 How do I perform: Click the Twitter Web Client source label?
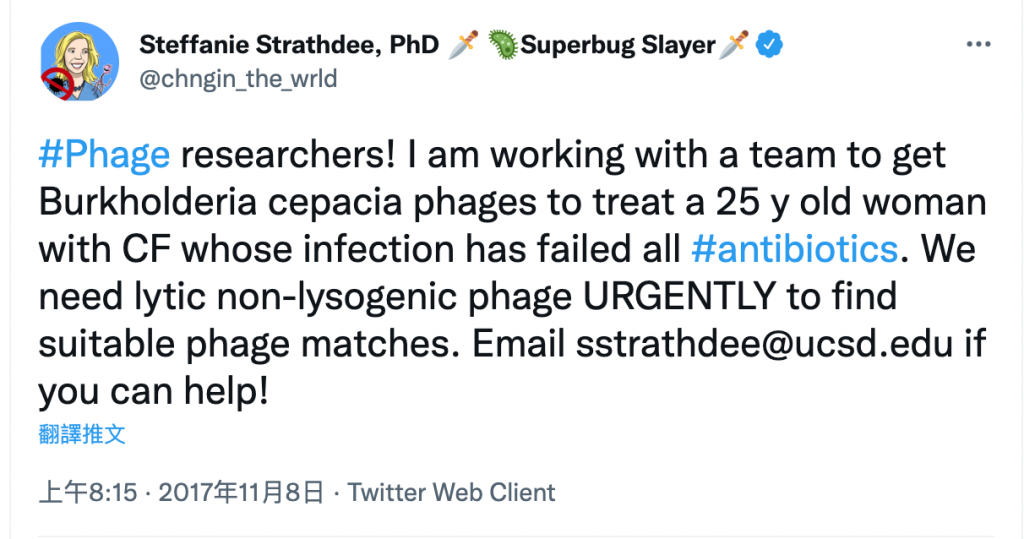pyautogui.click(x=451, y=492)
